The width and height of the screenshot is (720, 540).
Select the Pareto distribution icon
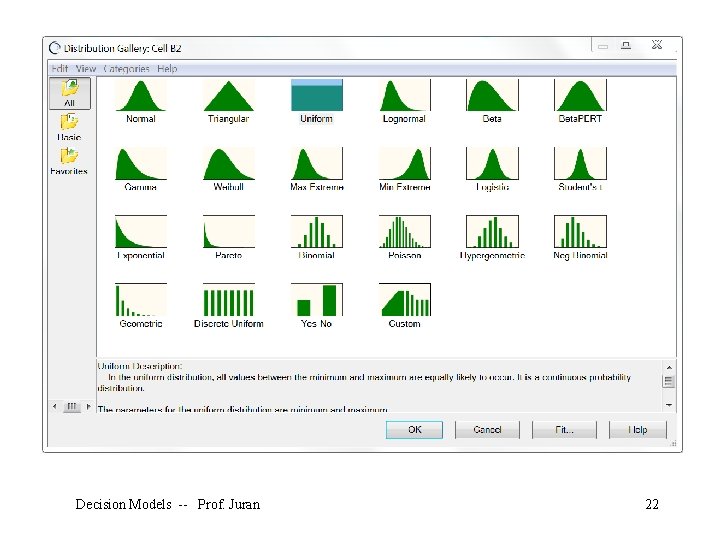[228, 231]
